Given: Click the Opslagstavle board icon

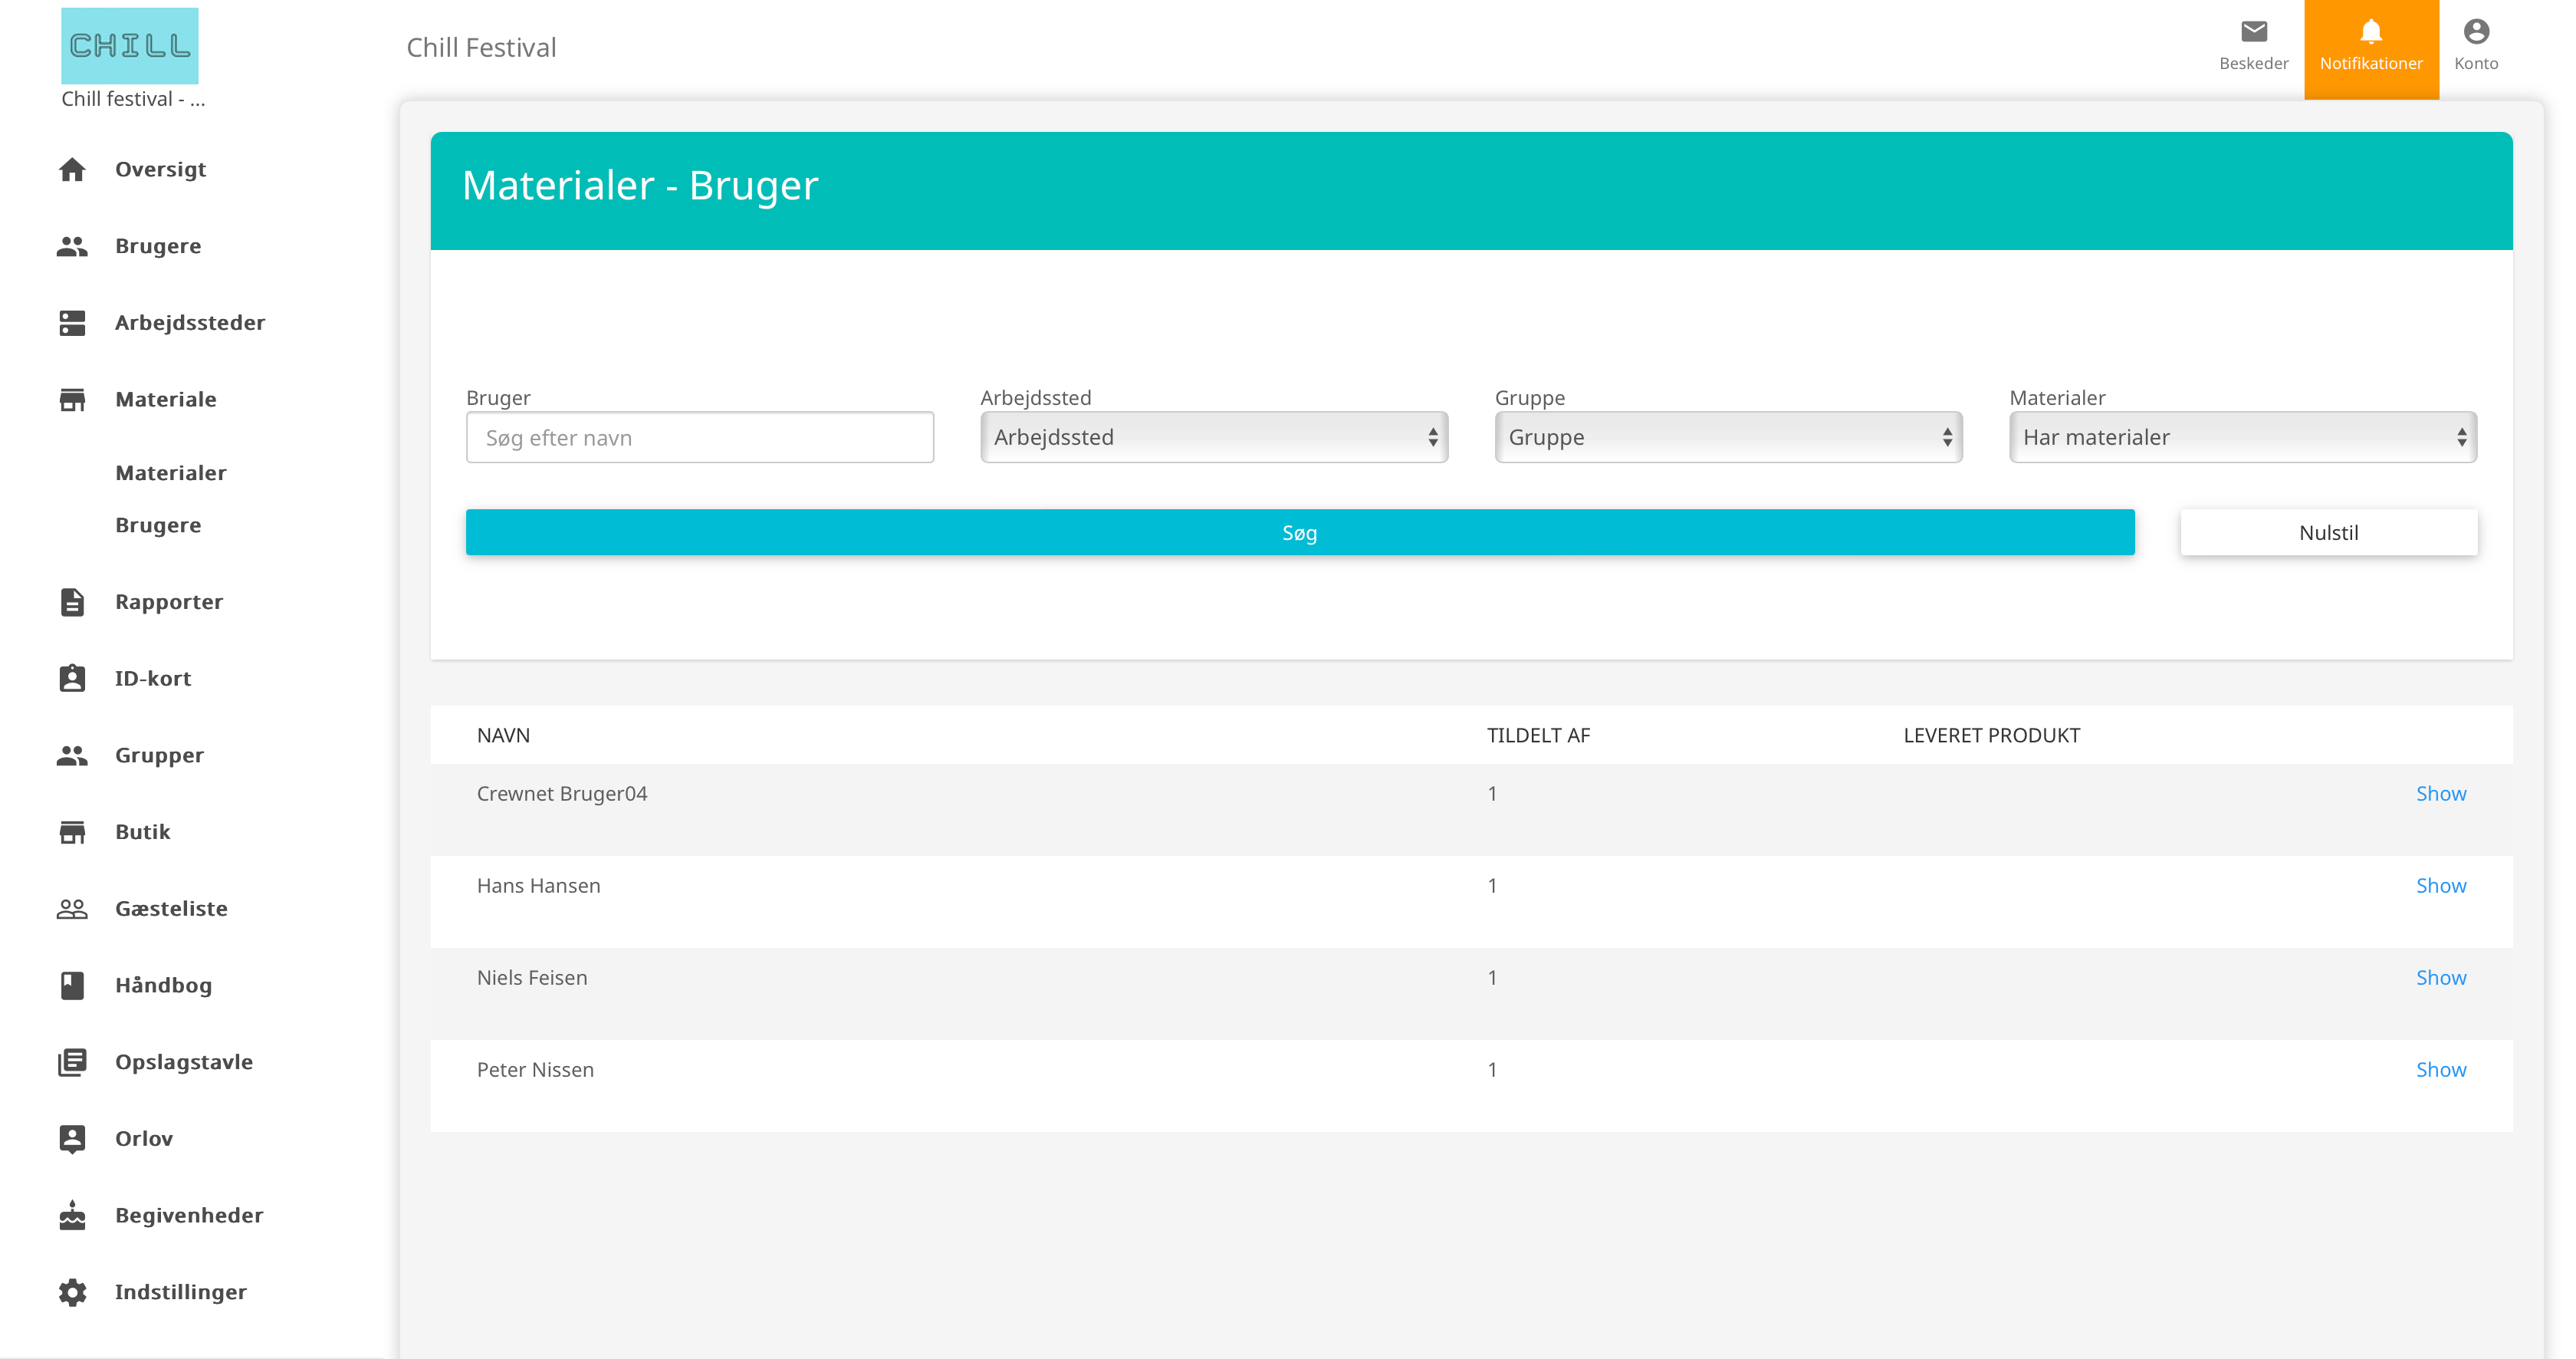Looking at the screenshot, I should point(72,1062).
